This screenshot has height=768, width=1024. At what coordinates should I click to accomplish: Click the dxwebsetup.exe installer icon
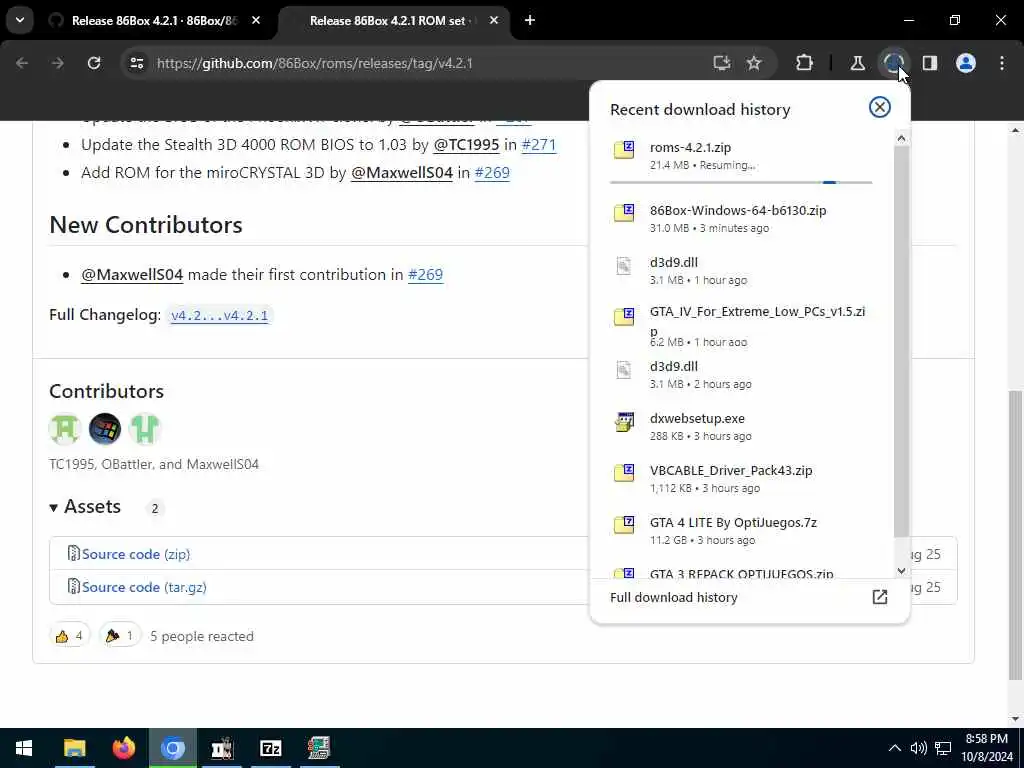click(624, 422)
